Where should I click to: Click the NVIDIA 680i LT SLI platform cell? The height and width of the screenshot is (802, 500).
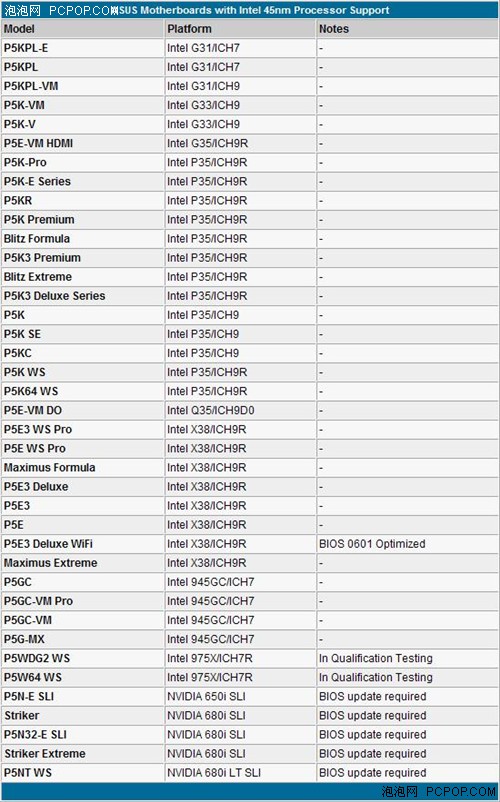point(240,772)
